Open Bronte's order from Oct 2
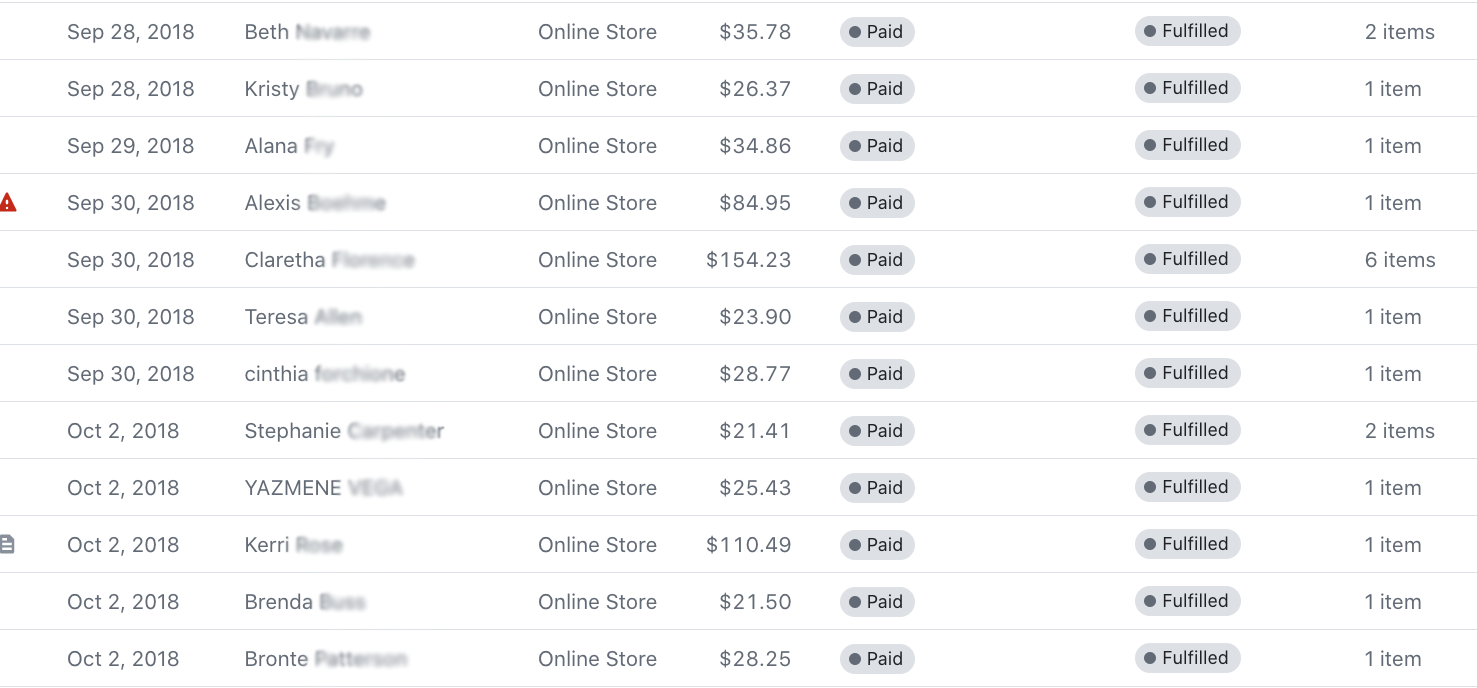The image size is (1477, 688). [738, 659]
